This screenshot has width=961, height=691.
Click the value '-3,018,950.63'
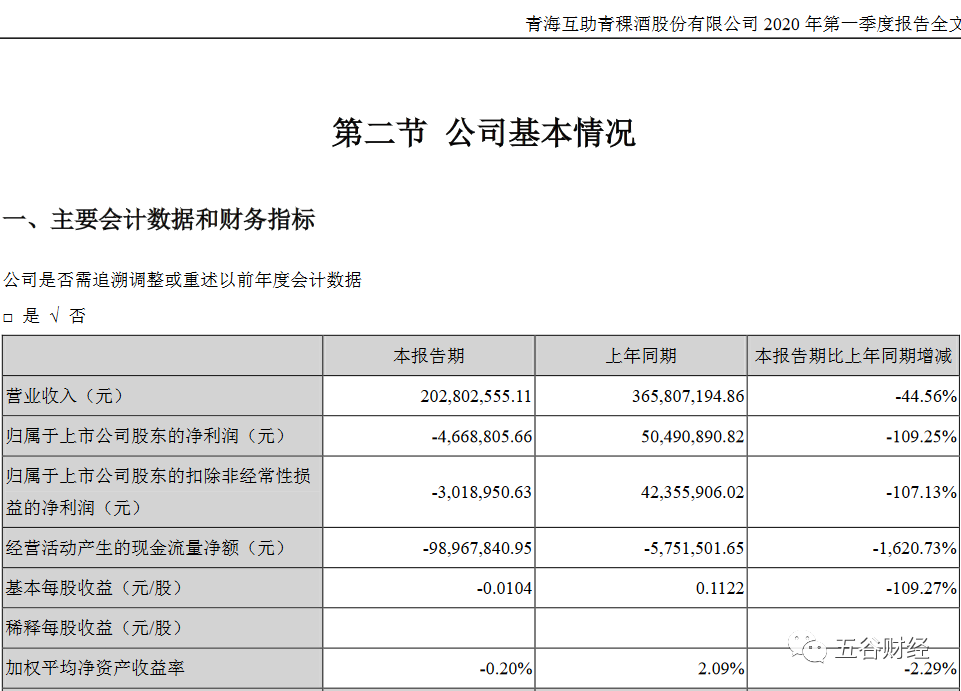[x=482, y=492]
